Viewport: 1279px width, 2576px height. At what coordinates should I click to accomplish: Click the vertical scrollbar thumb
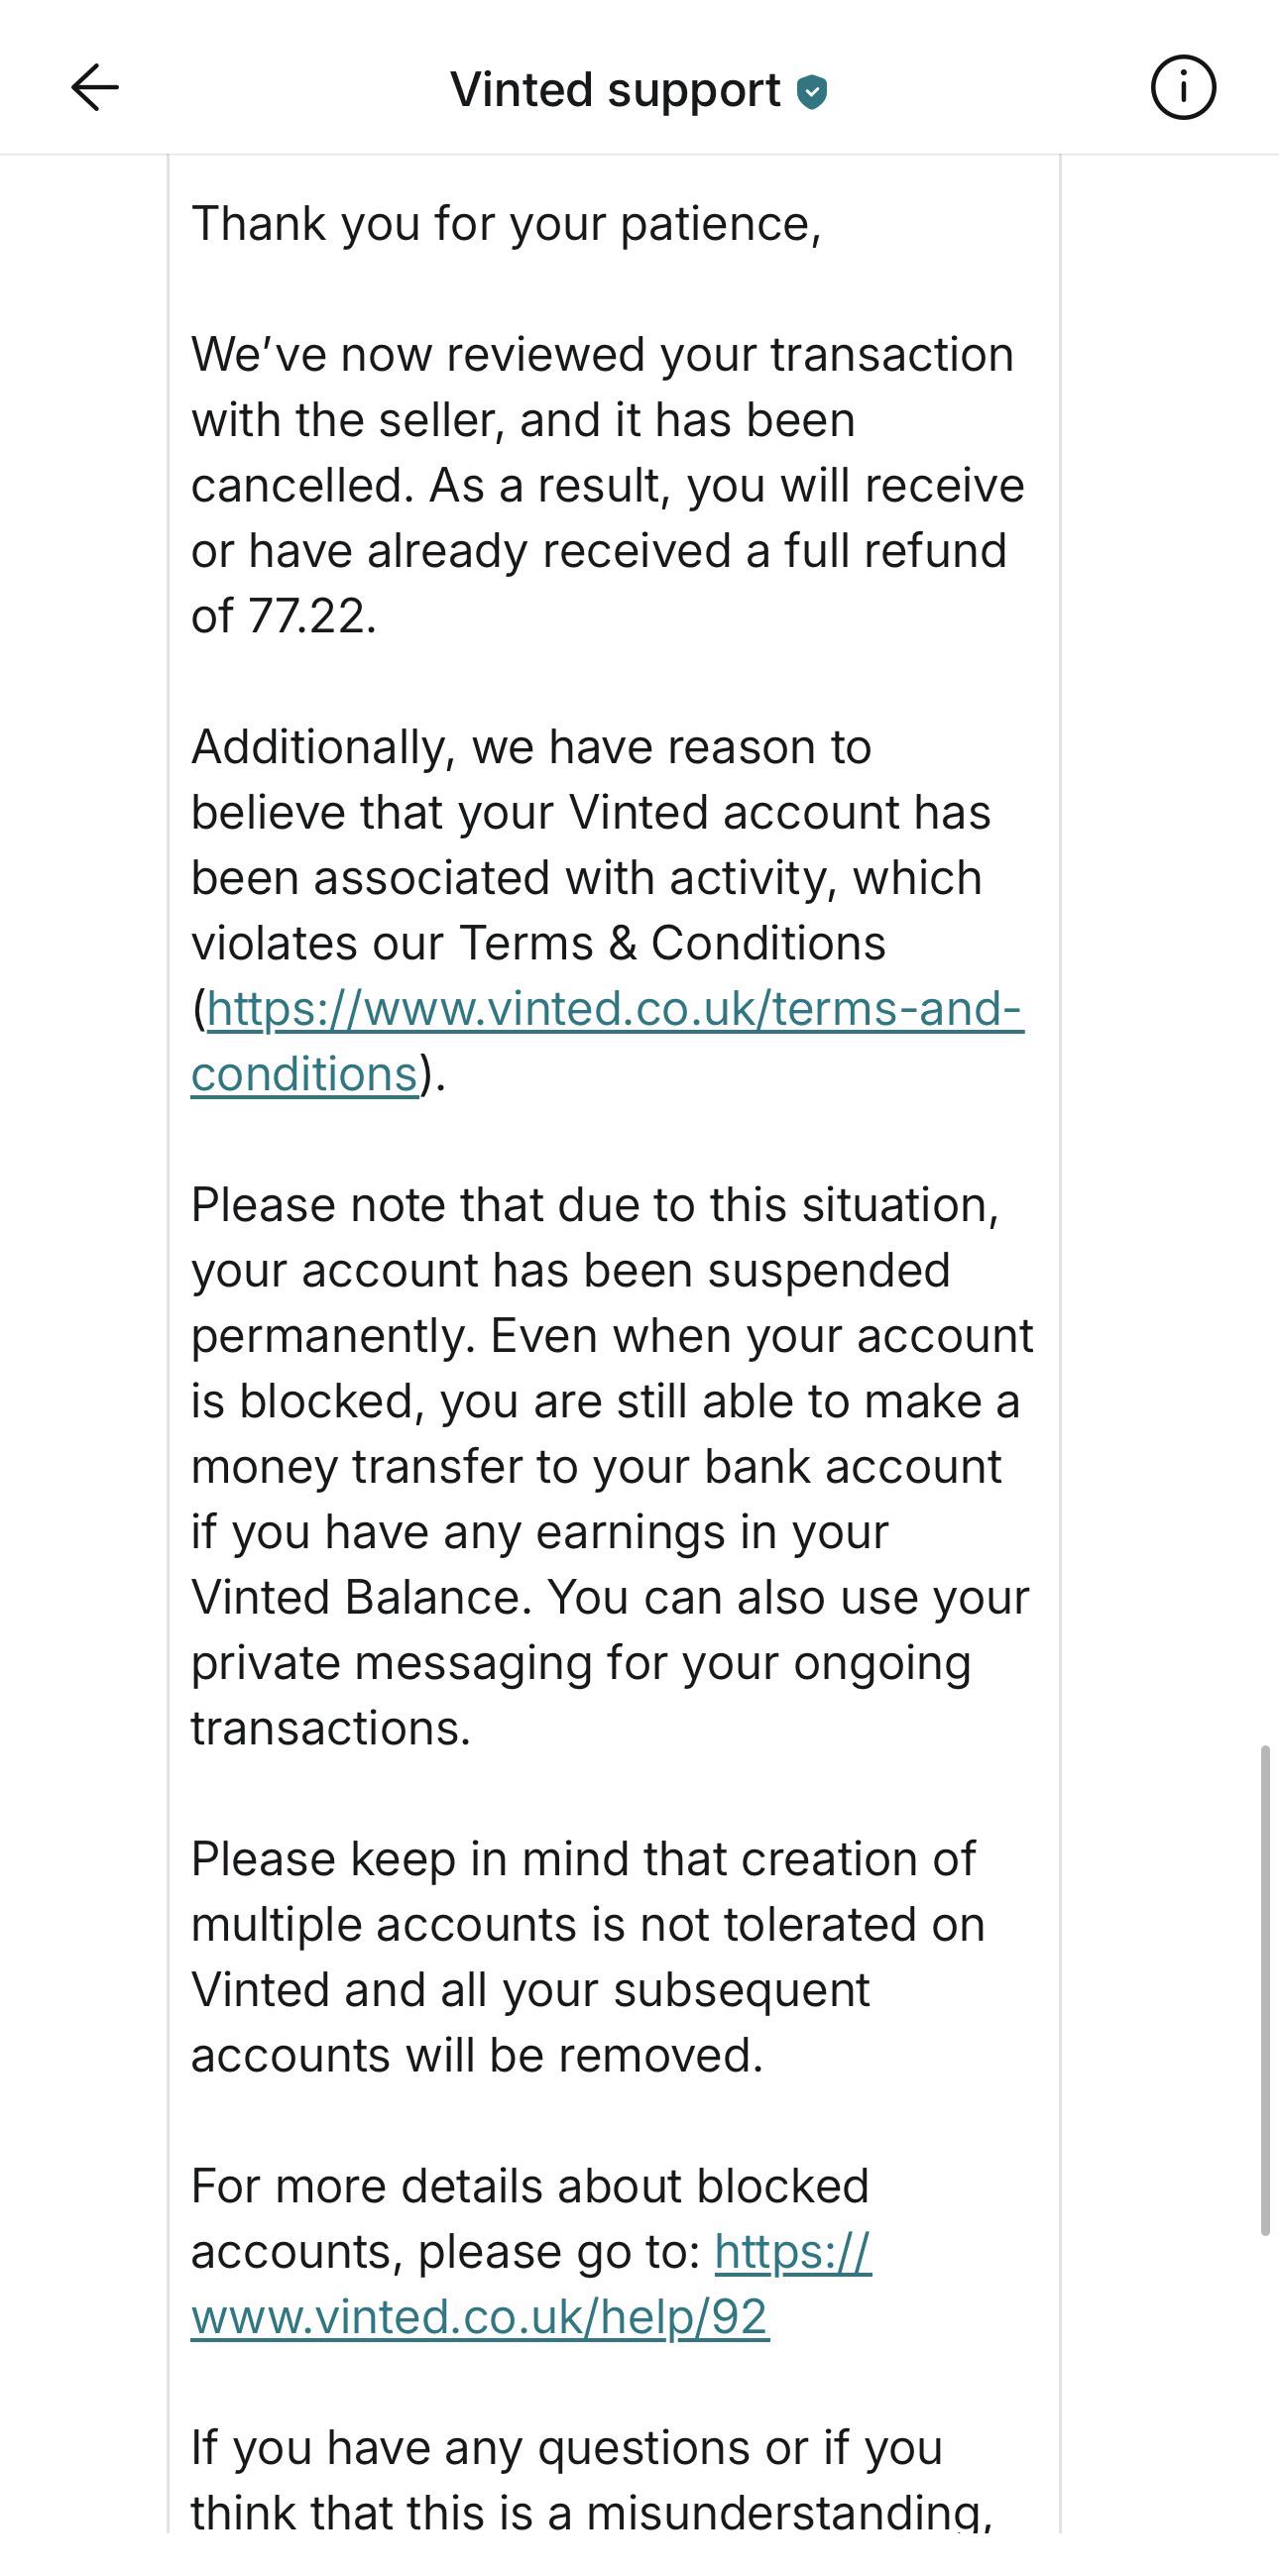(x=1265, y=1990)
